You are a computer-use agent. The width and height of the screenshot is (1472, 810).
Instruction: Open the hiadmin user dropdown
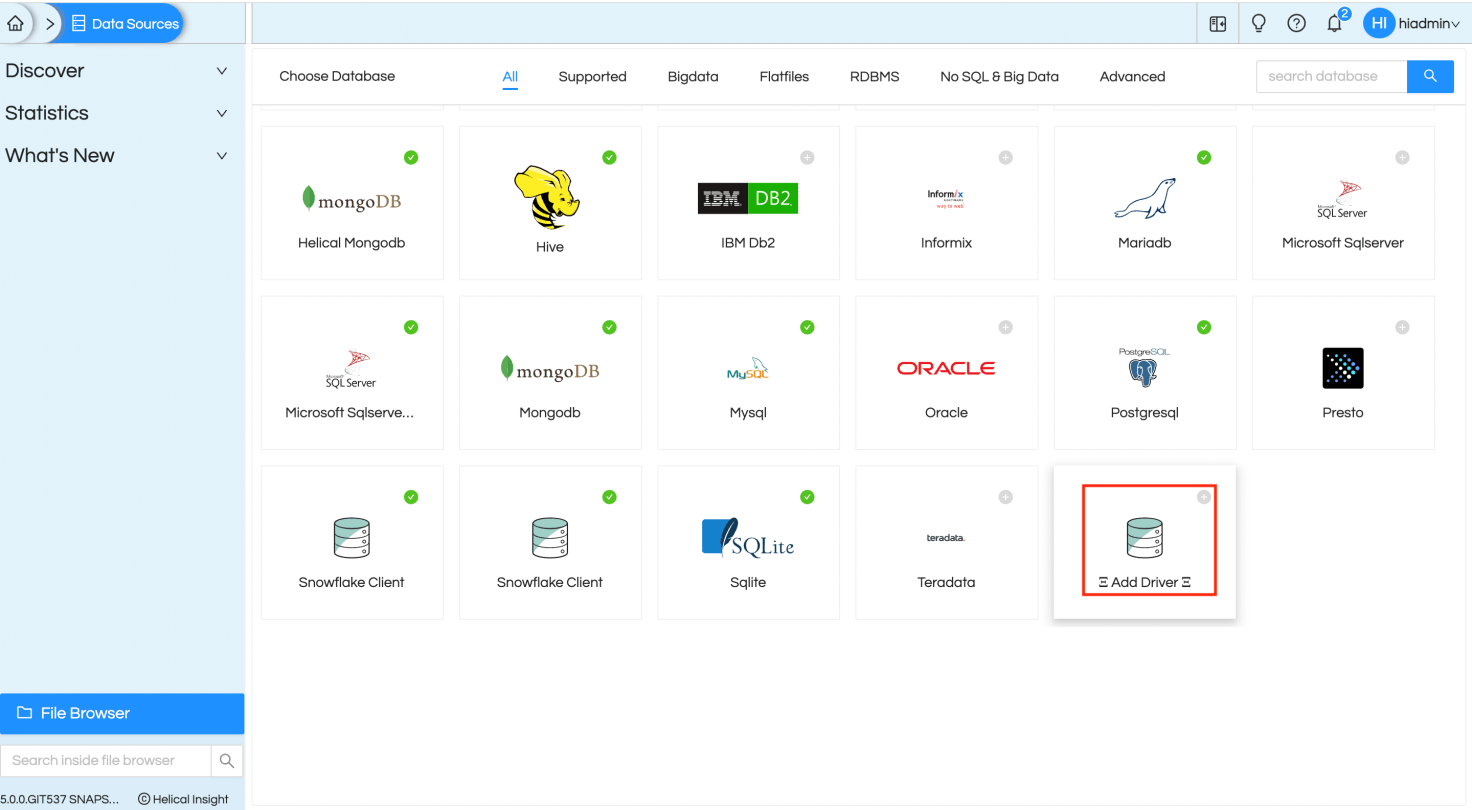(x=1431, y=24)
